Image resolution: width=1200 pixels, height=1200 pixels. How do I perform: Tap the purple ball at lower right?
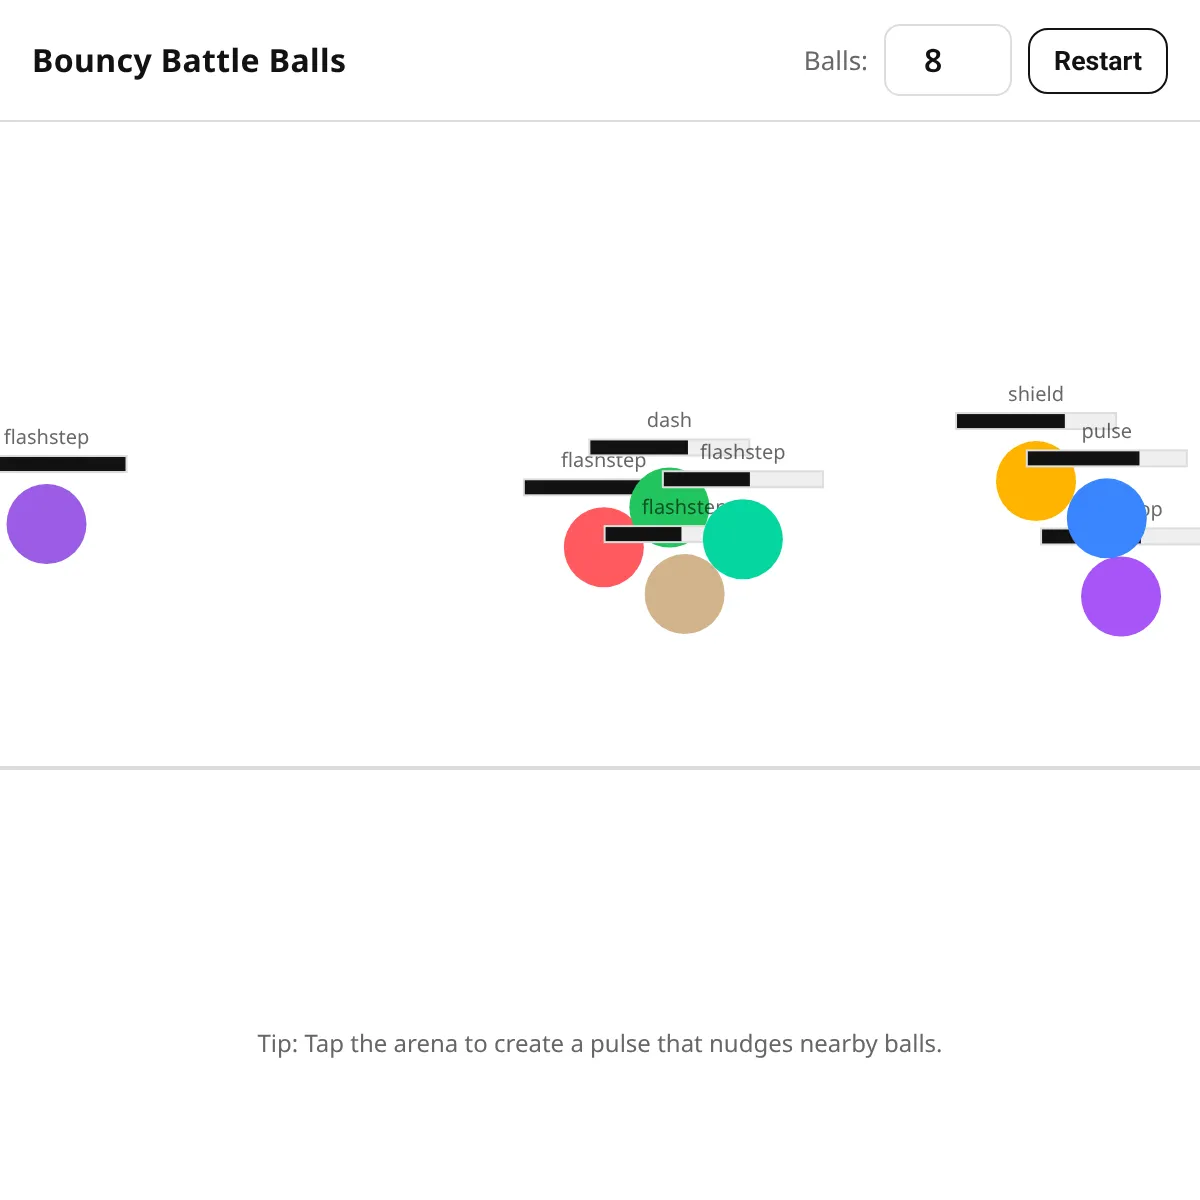1121,597
